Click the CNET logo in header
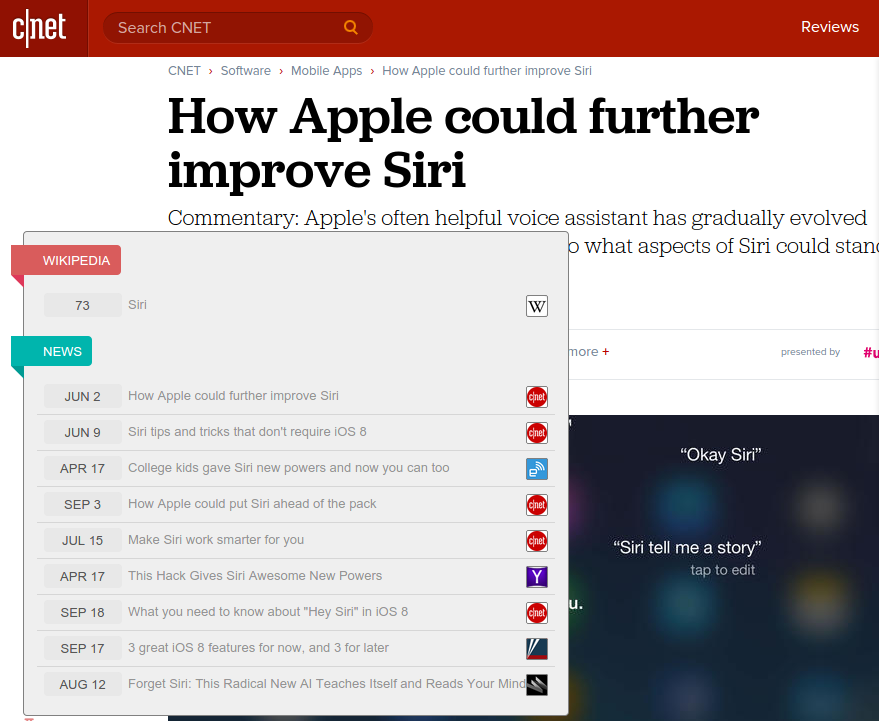This screenshot has width=879, height=721. [x=39, y=28]
